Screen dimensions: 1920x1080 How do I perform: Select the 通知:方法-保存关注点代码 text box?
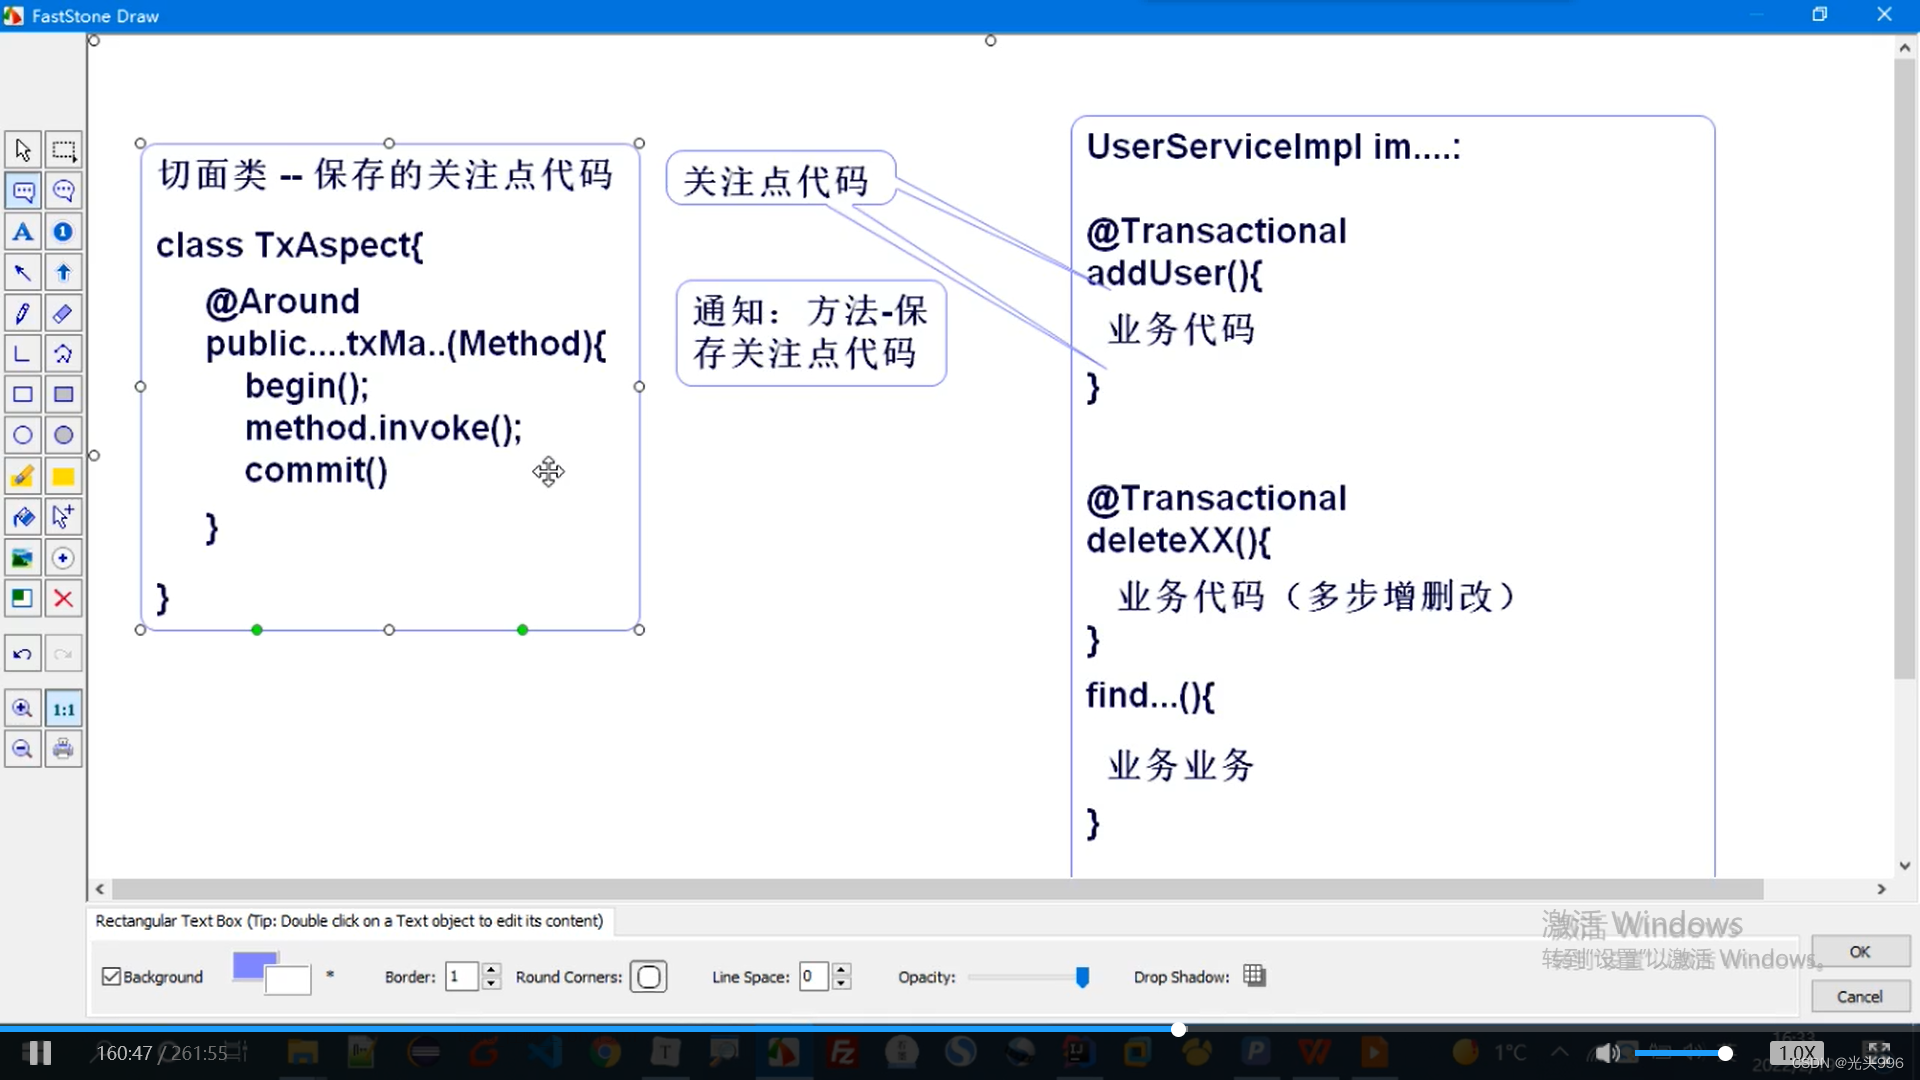click(x=811, y=333)
